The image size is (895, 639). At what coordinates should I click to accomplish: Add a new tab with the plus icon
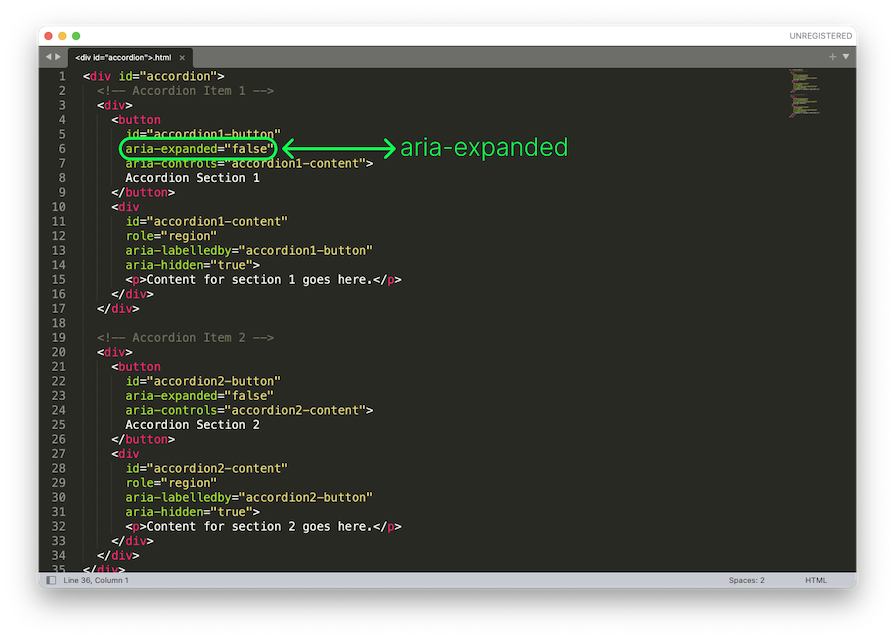click(832, 57)
